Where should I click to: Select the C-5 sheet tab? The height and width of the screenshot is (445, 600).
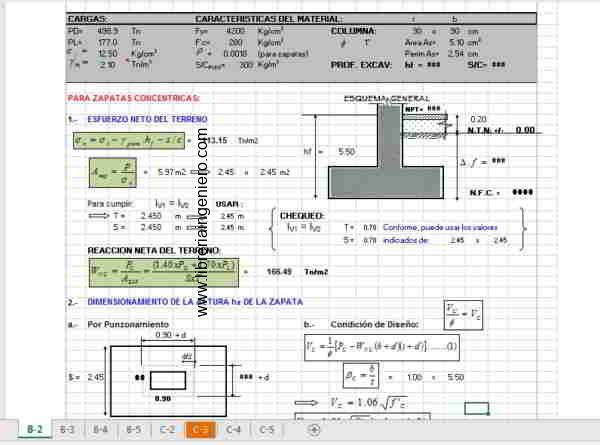[266, 430]
